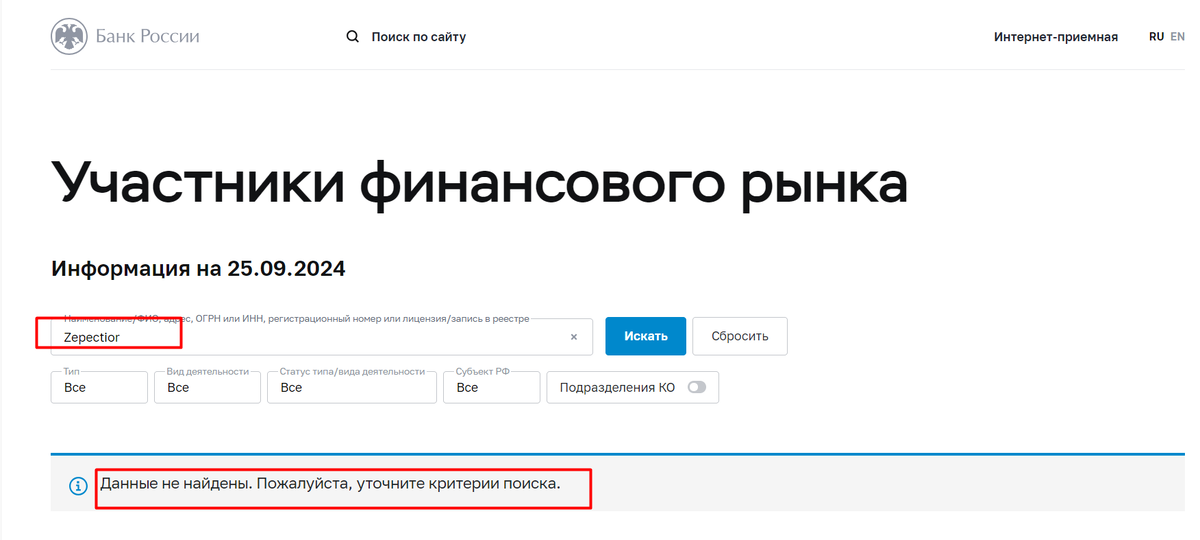This screenshot has height=540, width=1200.
Task: Click the Сбросить reset button
Action: click(740, 336)
